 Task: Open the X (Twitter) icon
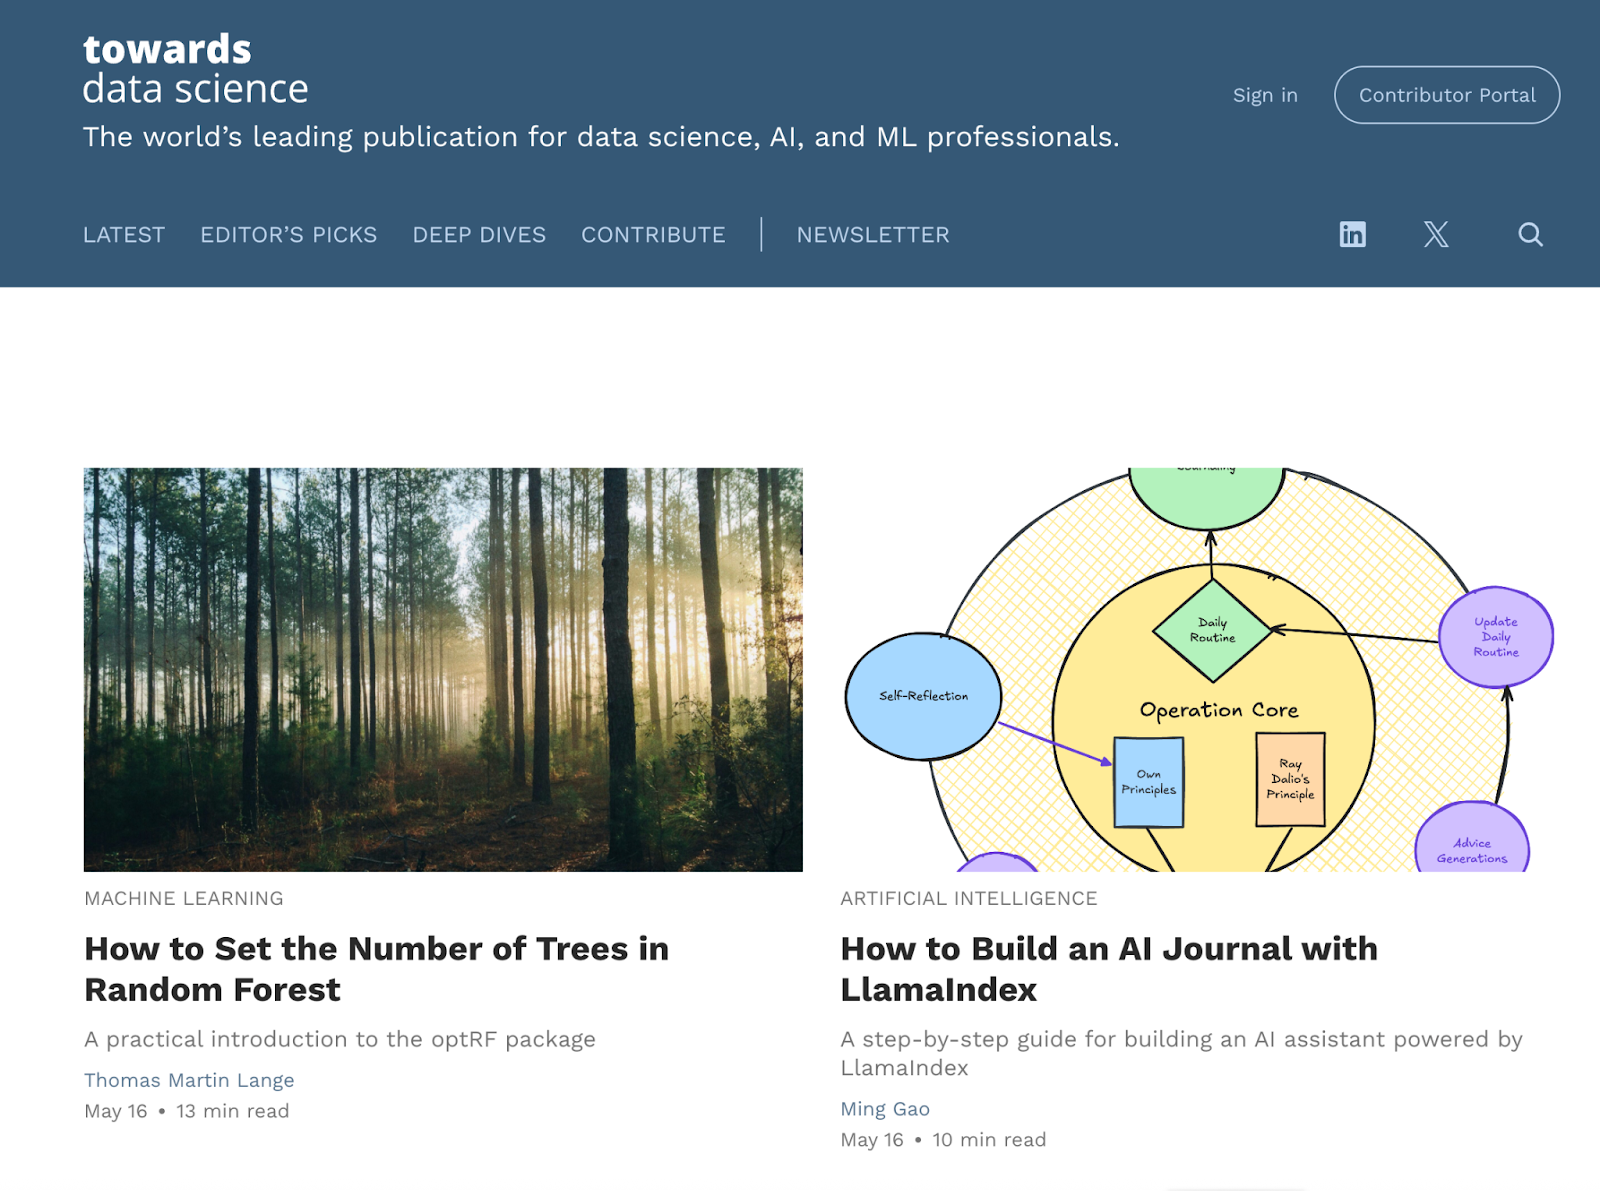pos(1436,235)
